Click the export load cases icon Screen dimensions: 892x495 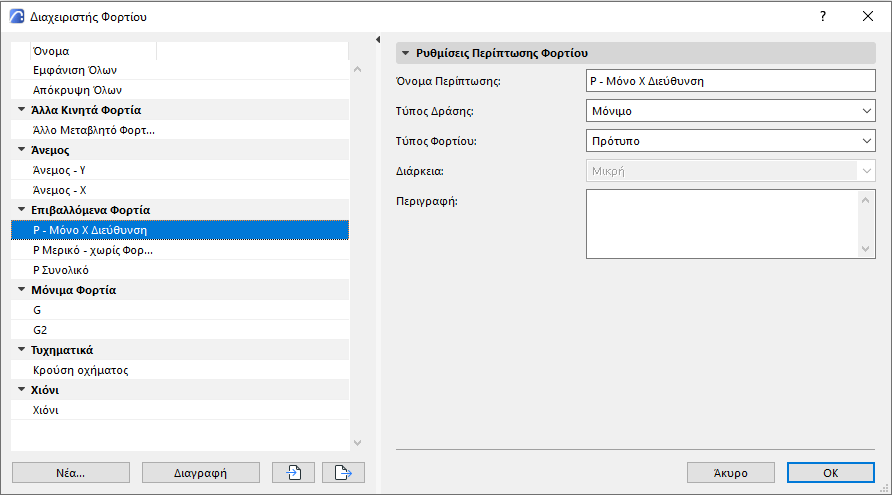pos(343,472)
